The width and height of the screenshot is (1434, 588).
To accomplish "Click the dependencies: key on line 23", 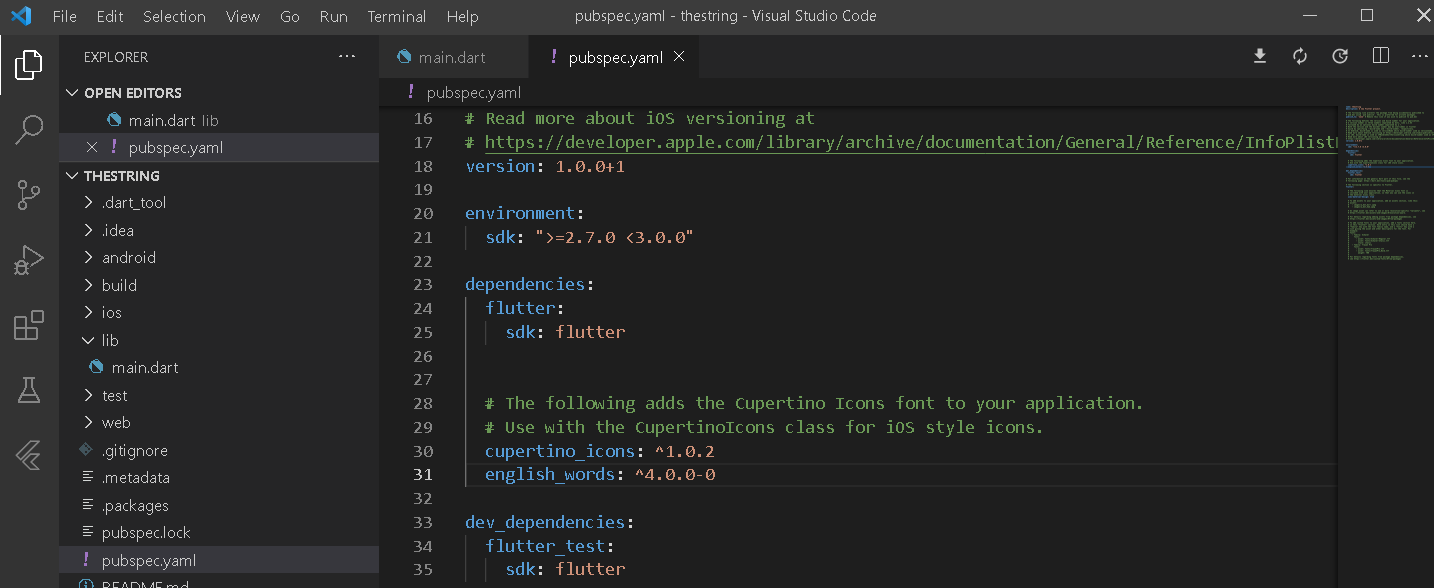I will pos(530,284).
